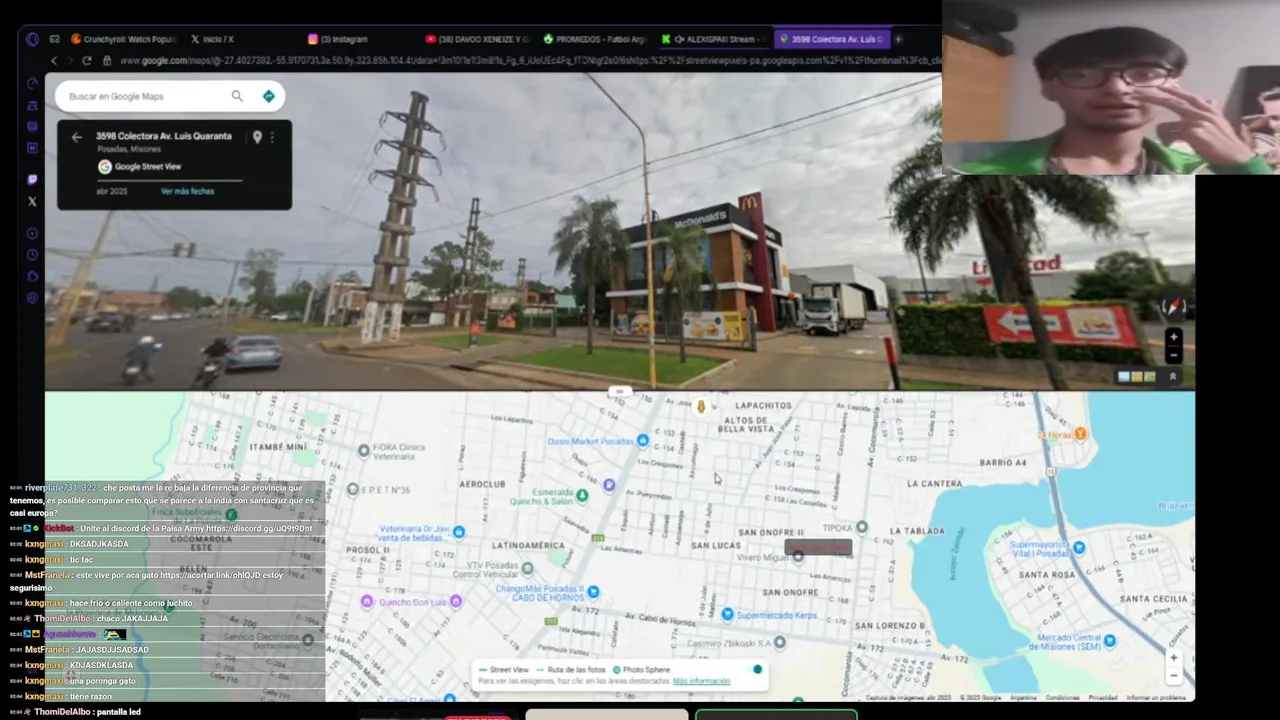This screenshot has height=720, width=1280.
Task: Go back with browser back arrow
Action: [x=54, y=61]
